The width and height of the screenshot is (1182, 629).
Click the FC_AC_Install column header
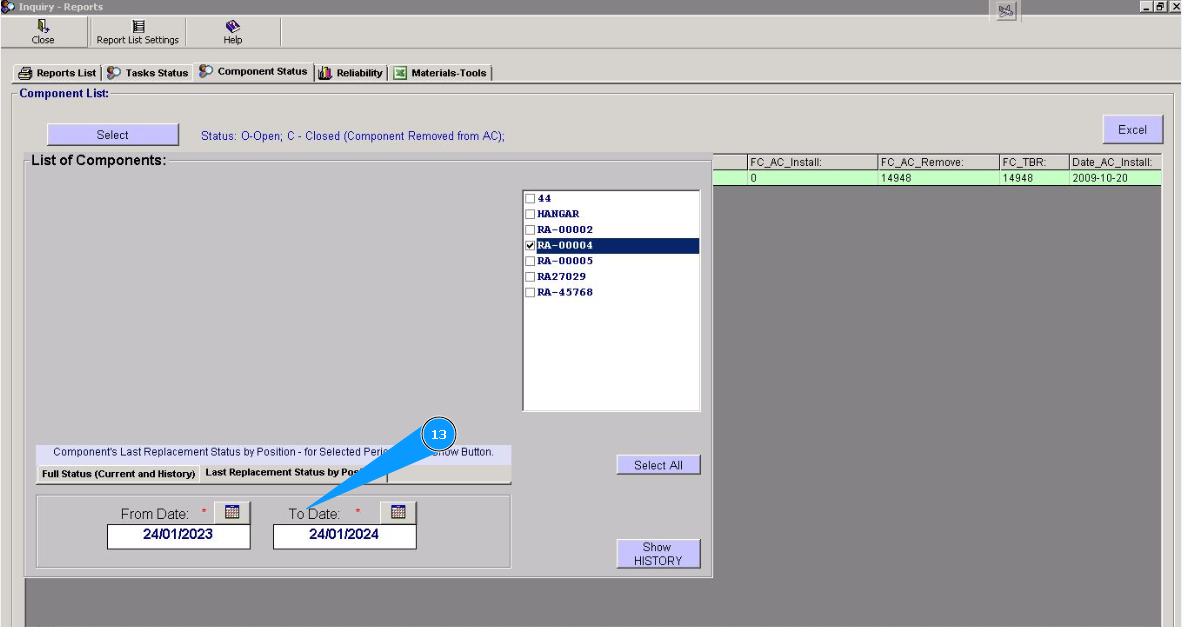click(813, 162)
